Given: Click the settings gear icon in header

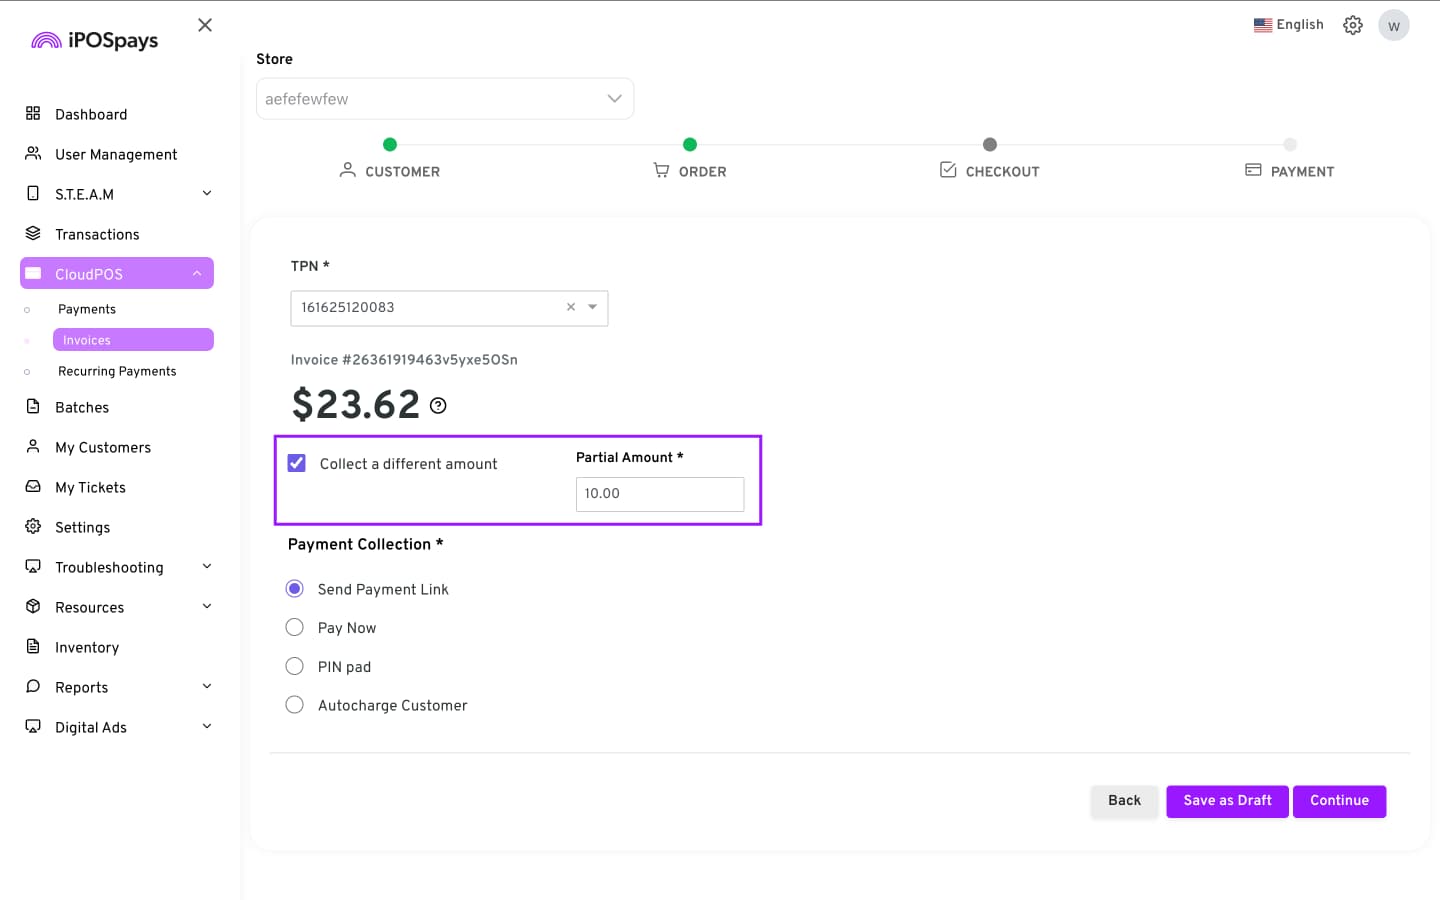Looking at the screenshot, I should click(x=1352, y=25).
